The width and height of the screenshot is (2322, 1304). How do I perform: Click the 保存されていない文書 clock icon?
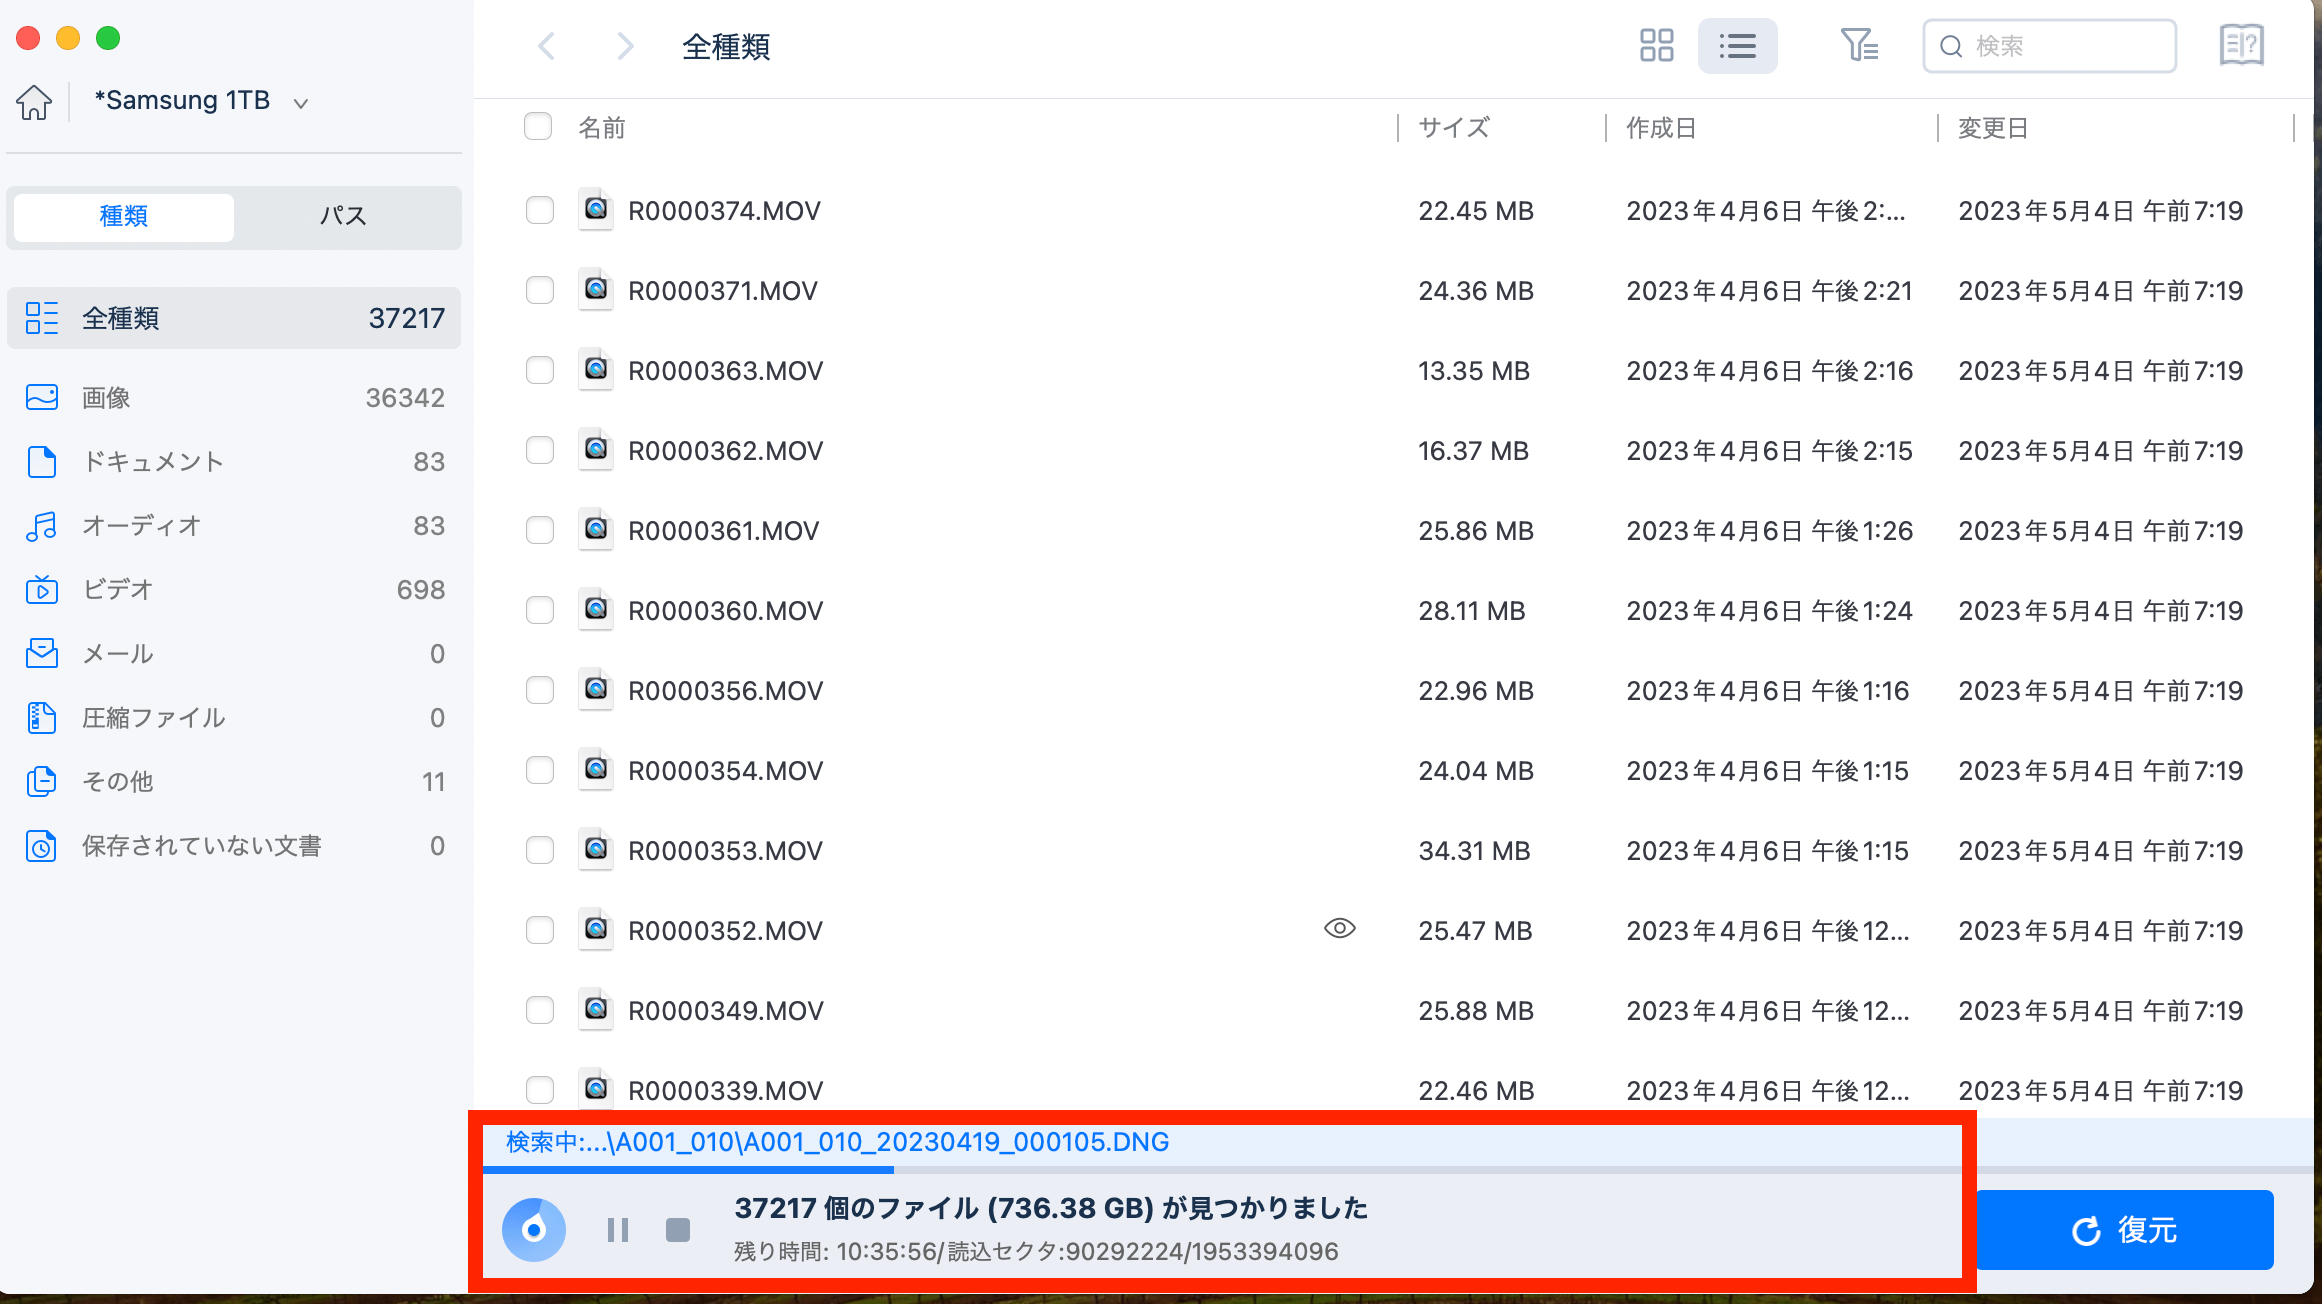(42, 846)
